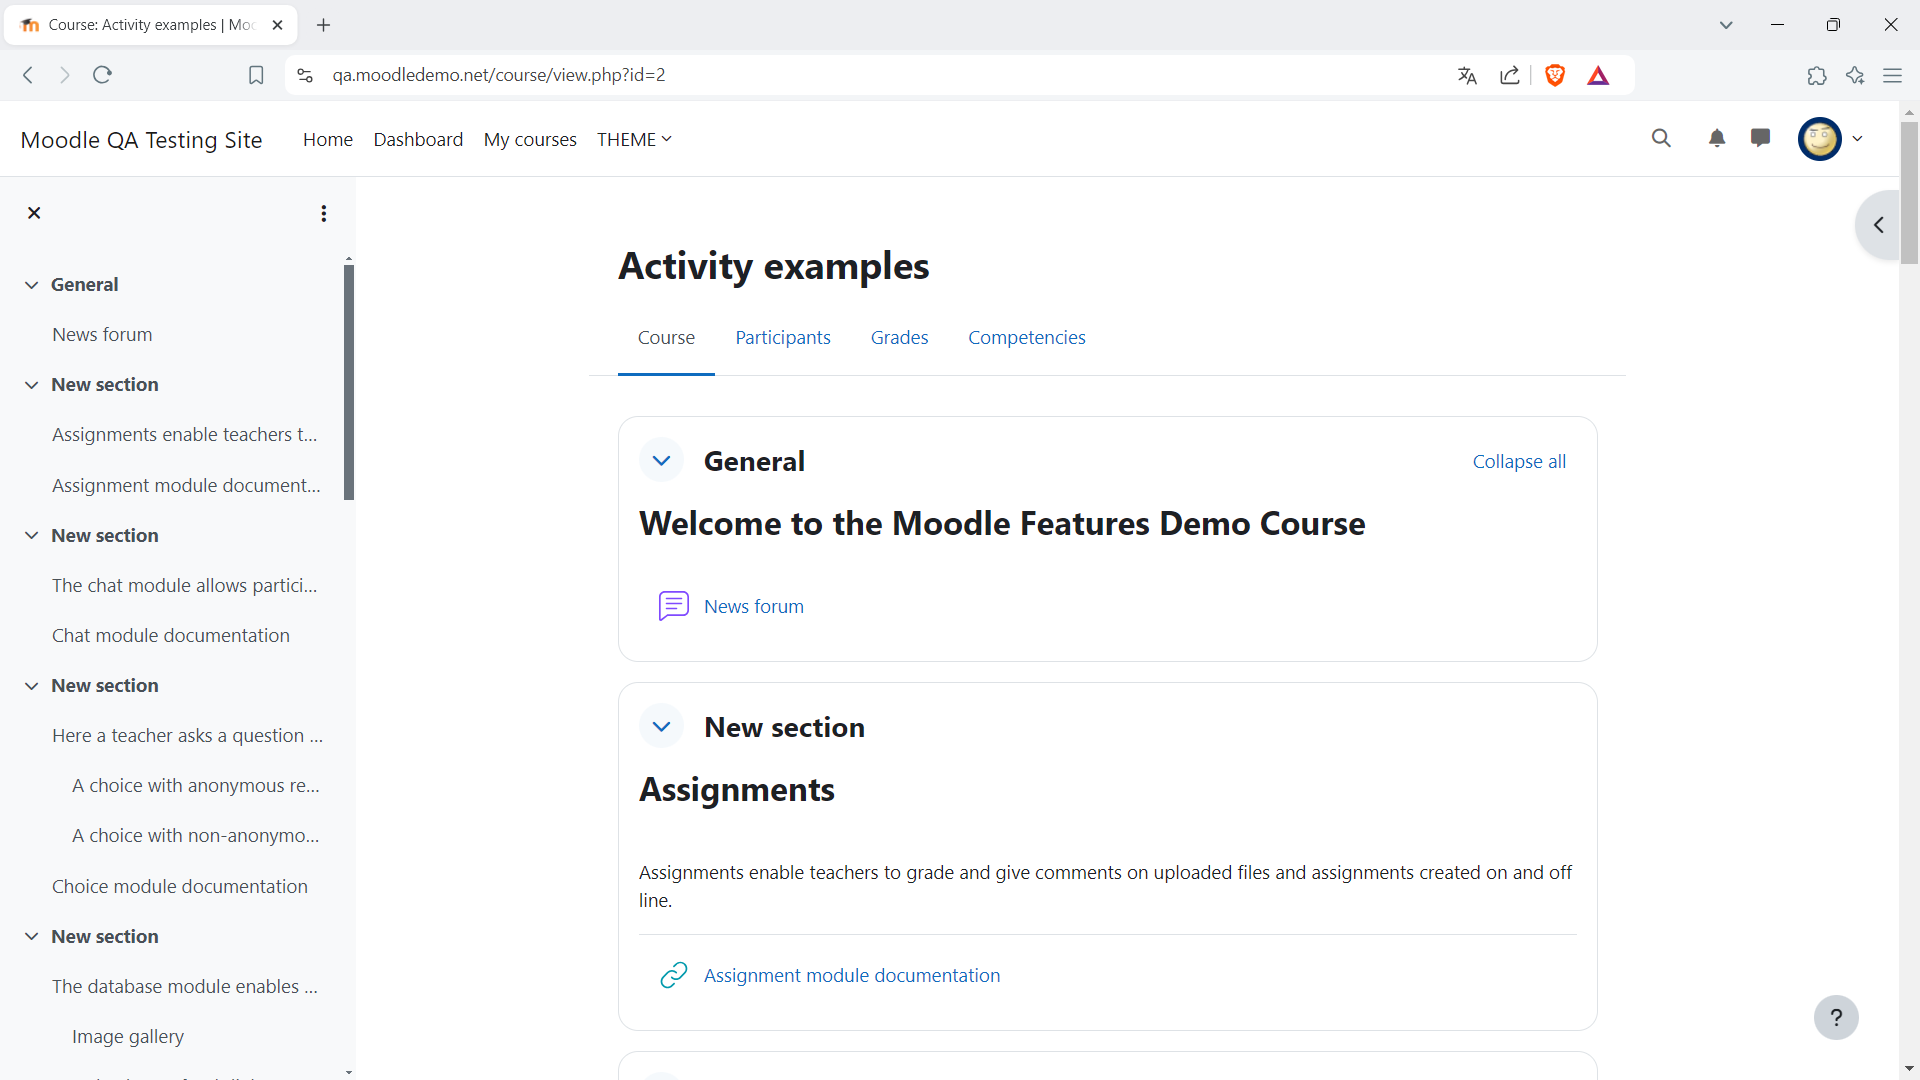Open Assignment module documentation link
Image resolution: width=1920 pixels, height=1080 pixels.
click(x=852, y=975)
